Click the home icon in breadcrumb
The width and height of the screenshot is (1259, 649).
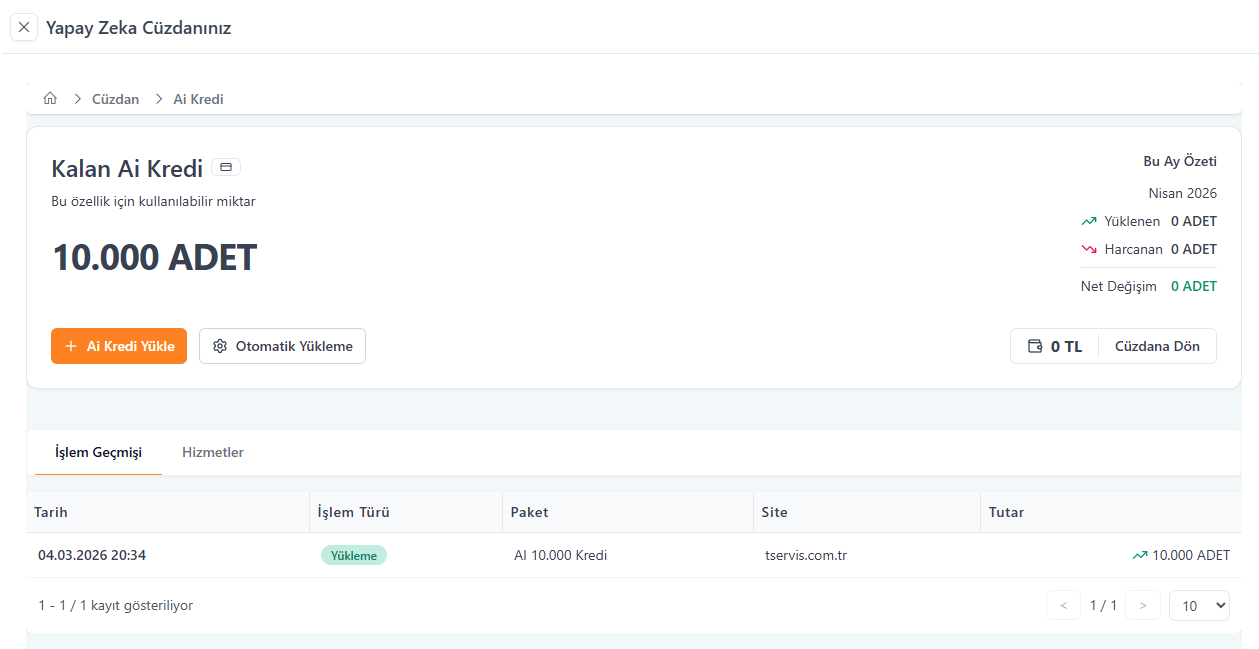click(50, 99)
